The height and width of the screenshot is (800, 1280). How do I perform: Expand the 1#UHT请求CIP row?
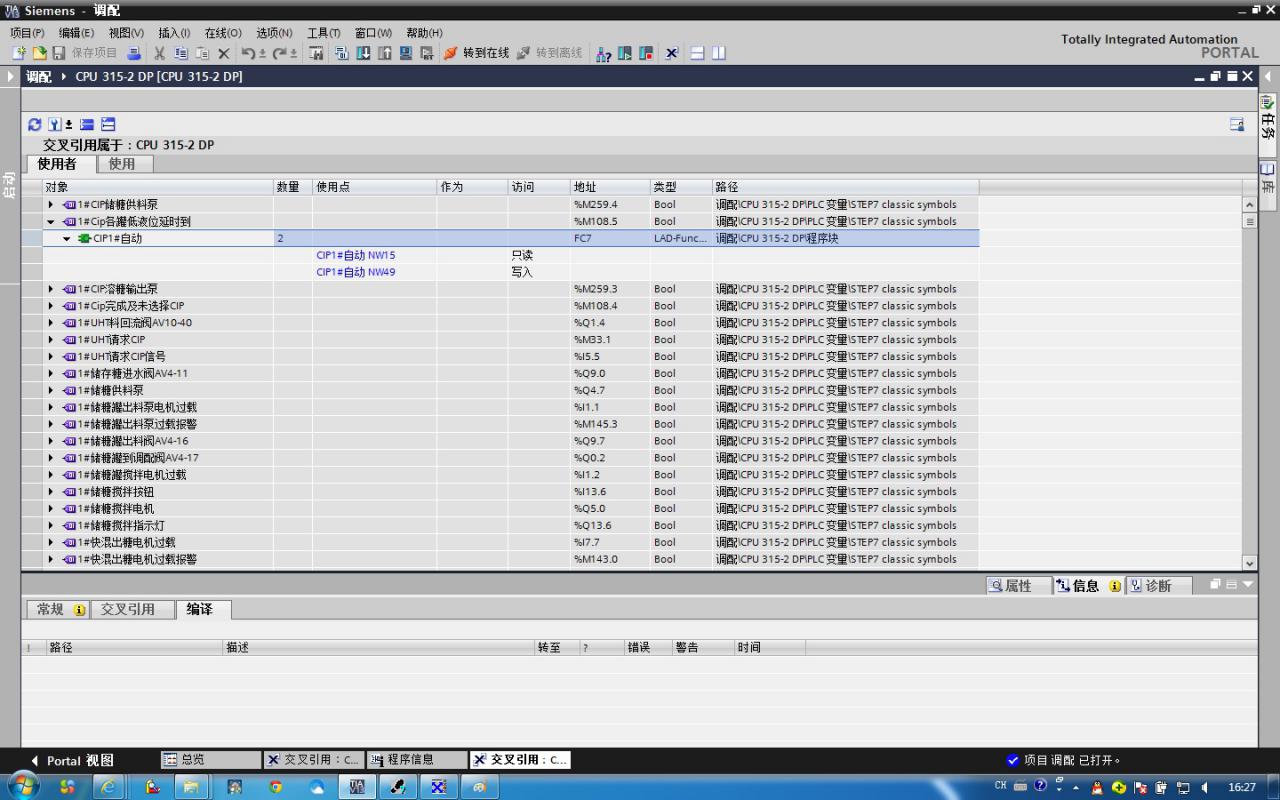(x=51, y=340)
